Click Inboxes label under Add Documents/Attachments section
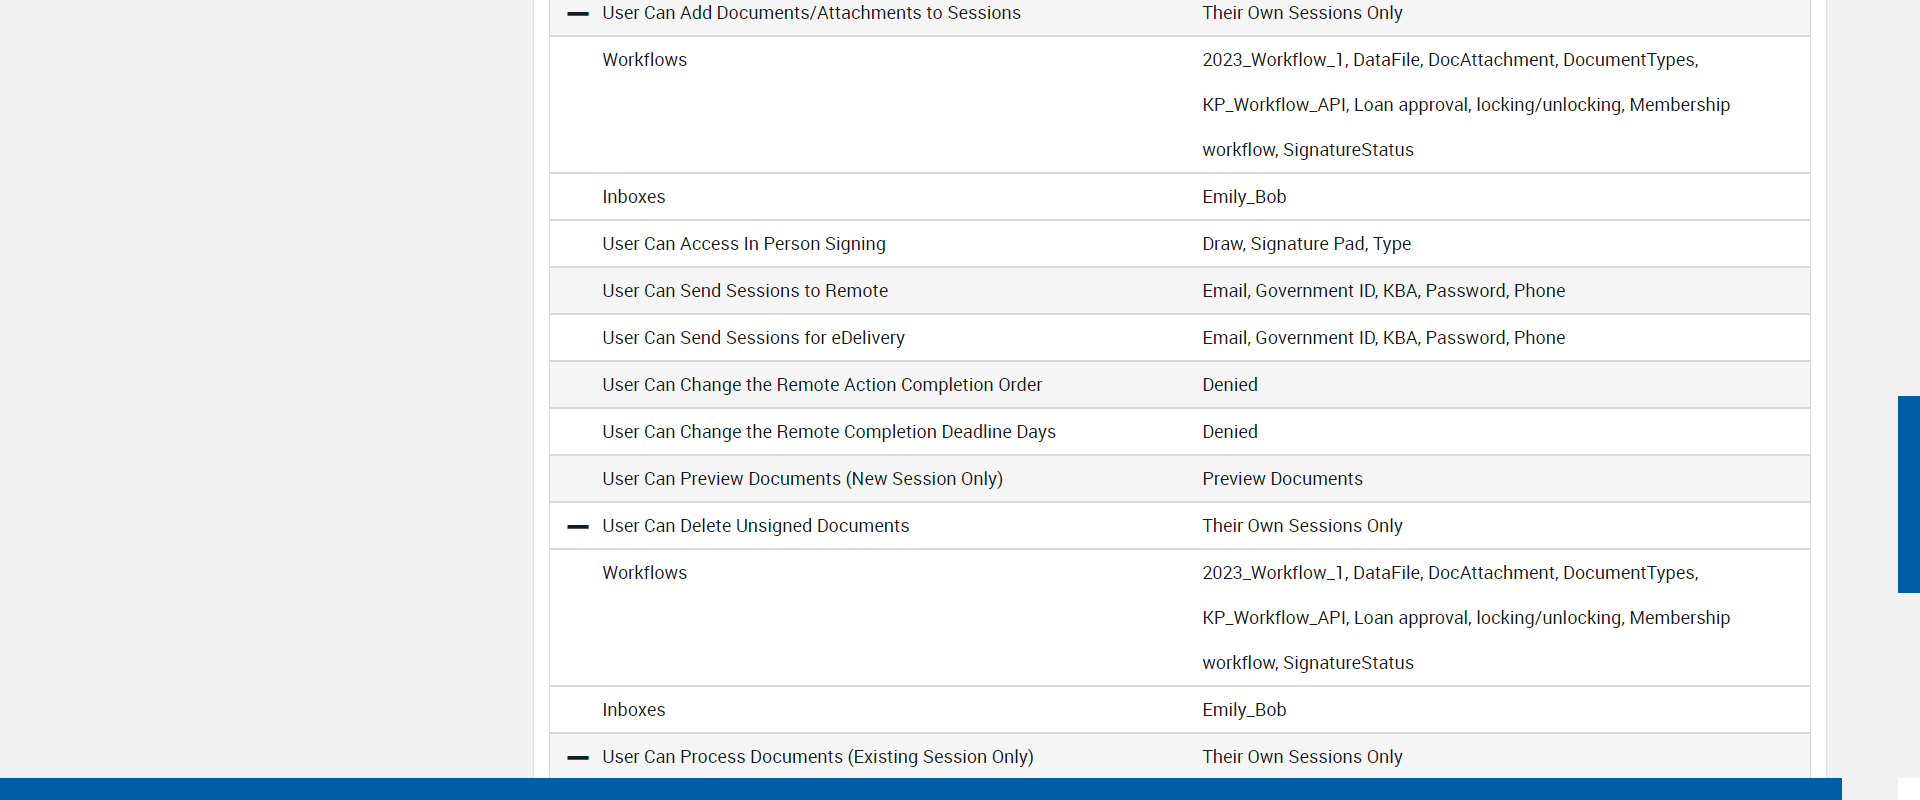1920x800 pixels. [633, 197]
